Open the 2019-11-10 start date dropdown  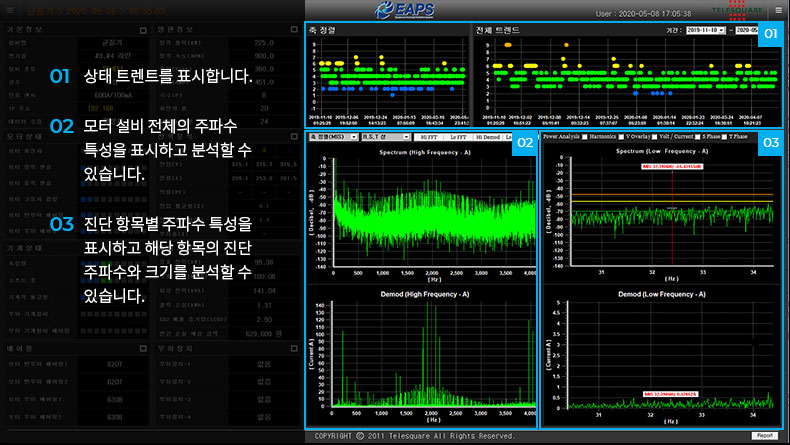pyautogui.click(x=705, y=30)
